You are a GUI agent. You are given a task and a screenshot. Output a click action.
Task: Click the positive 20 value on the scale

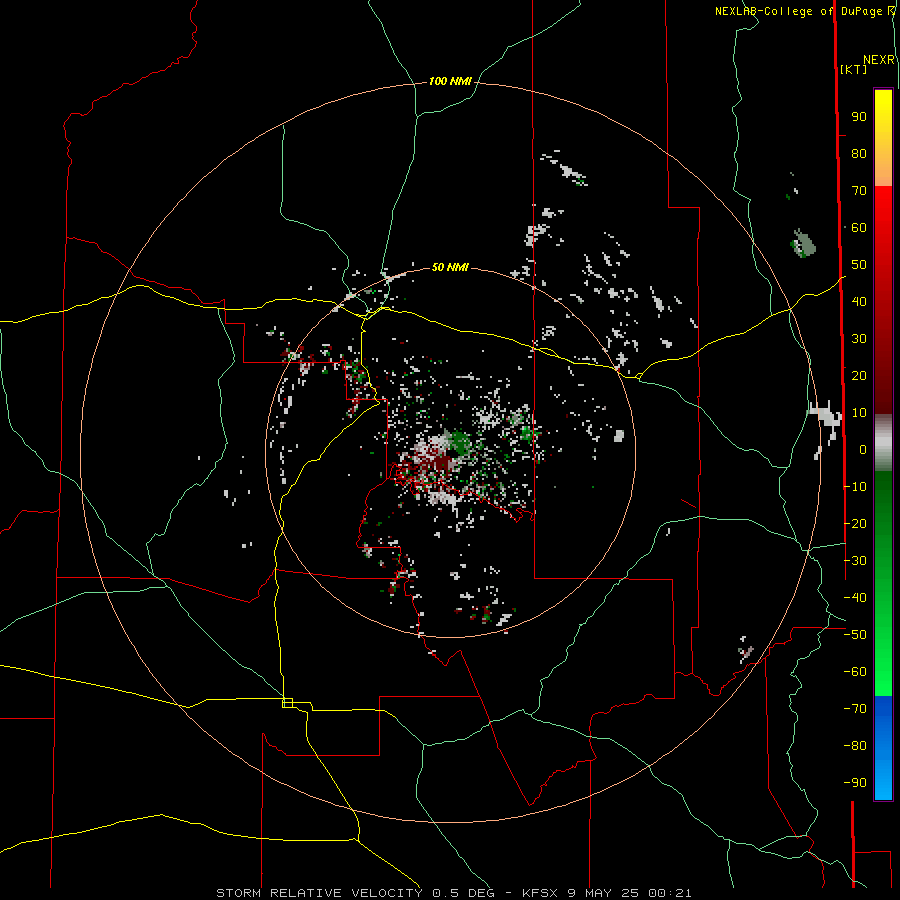(x=859, y=376)
